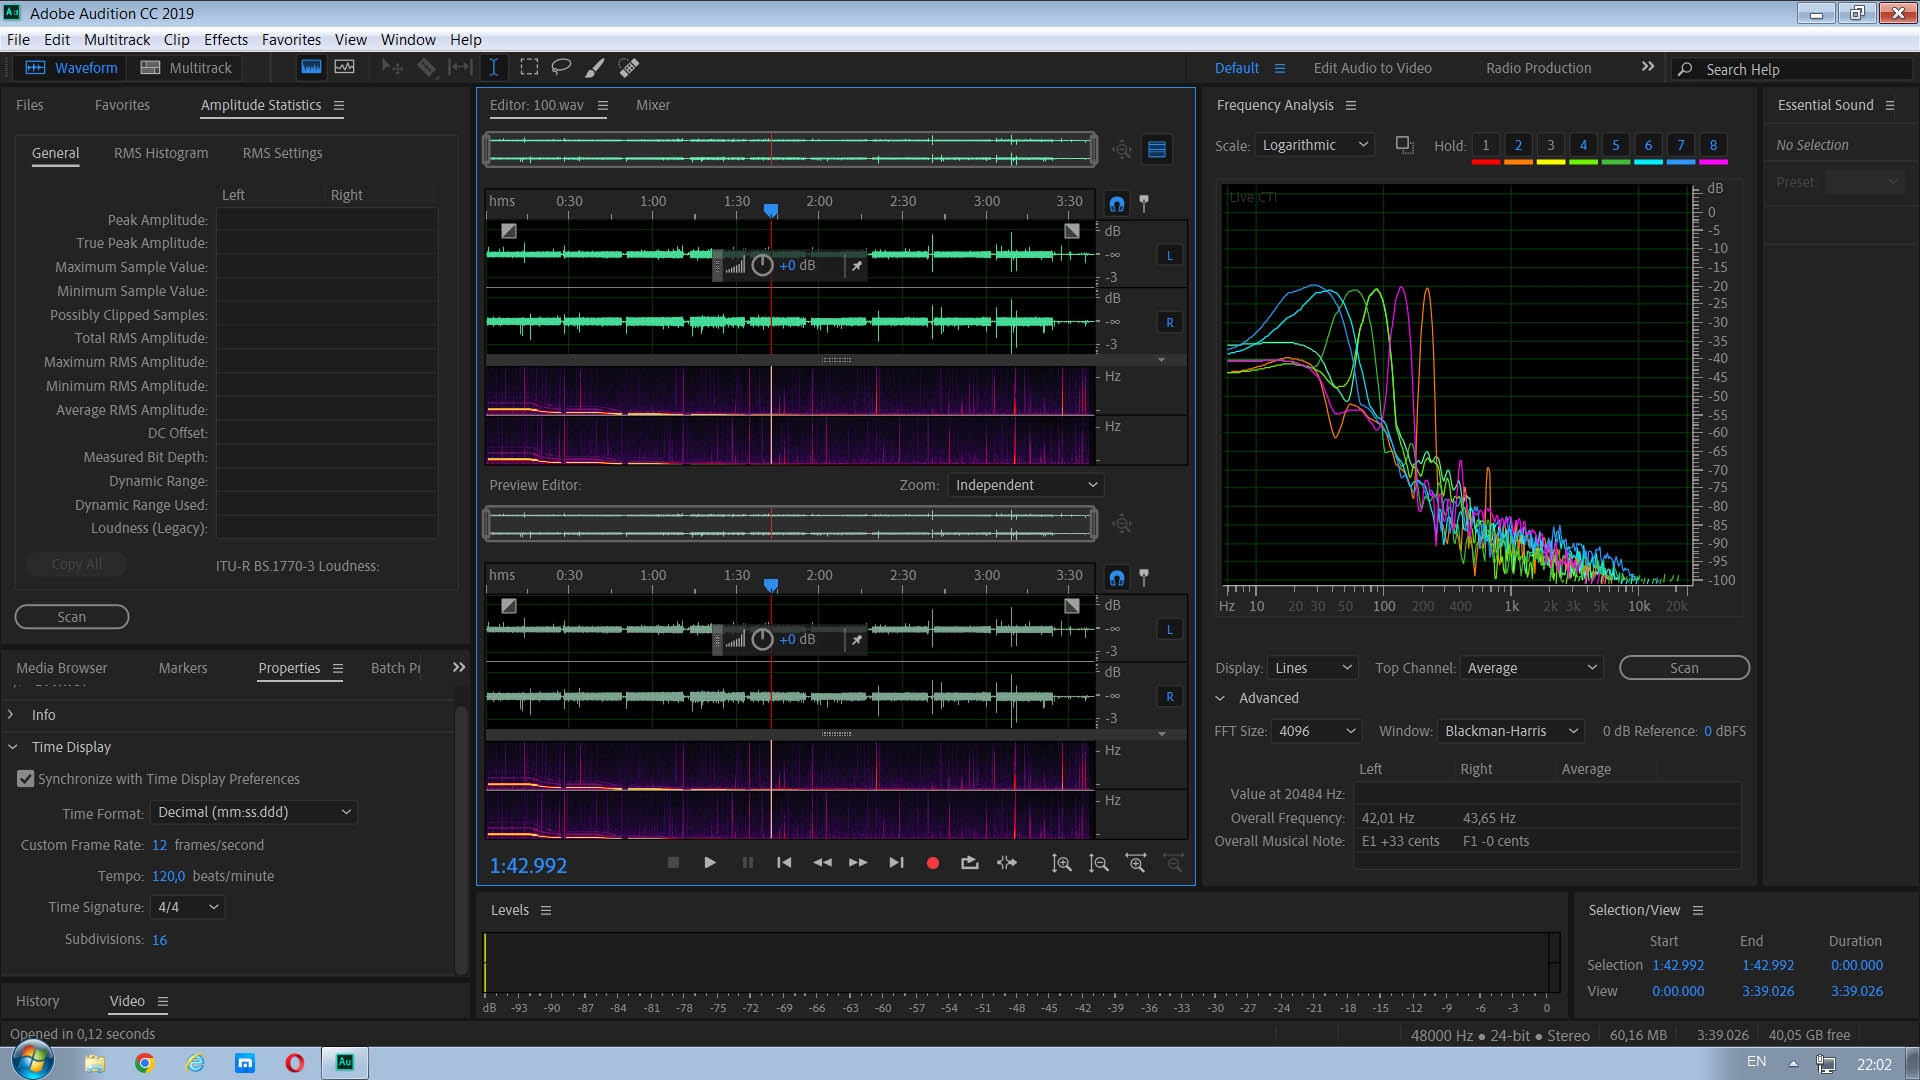
Task: Click the red Record button
Action: point(932,863)
